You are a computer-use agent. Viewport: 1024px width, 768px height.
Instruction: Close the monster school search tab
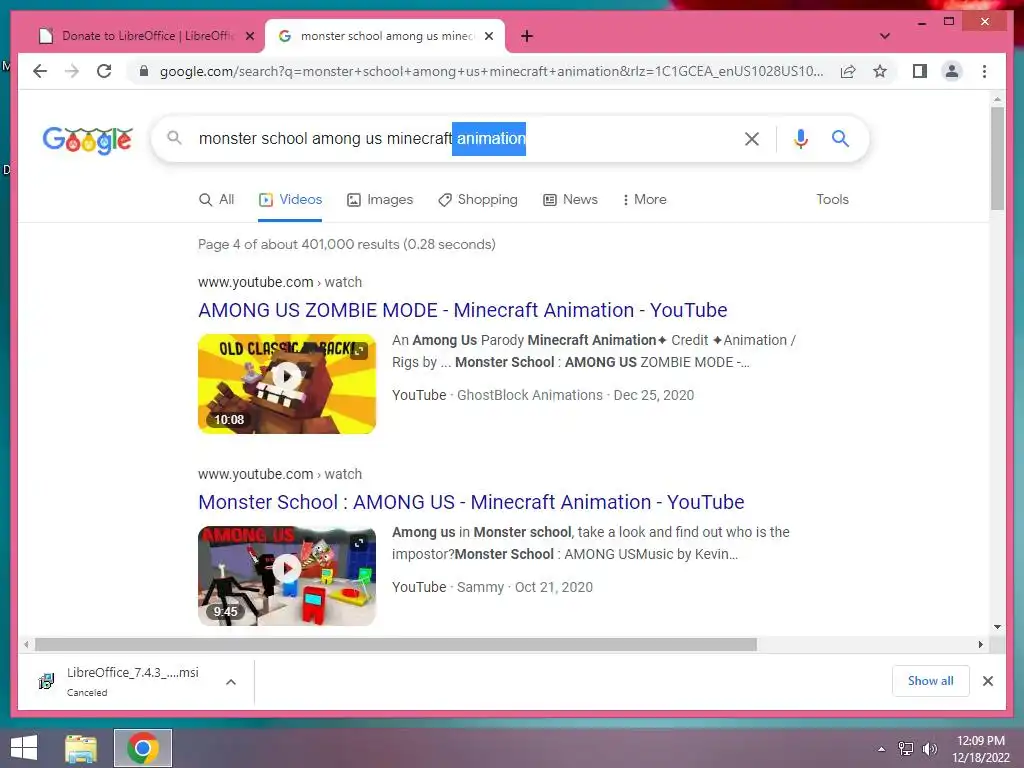488,36
